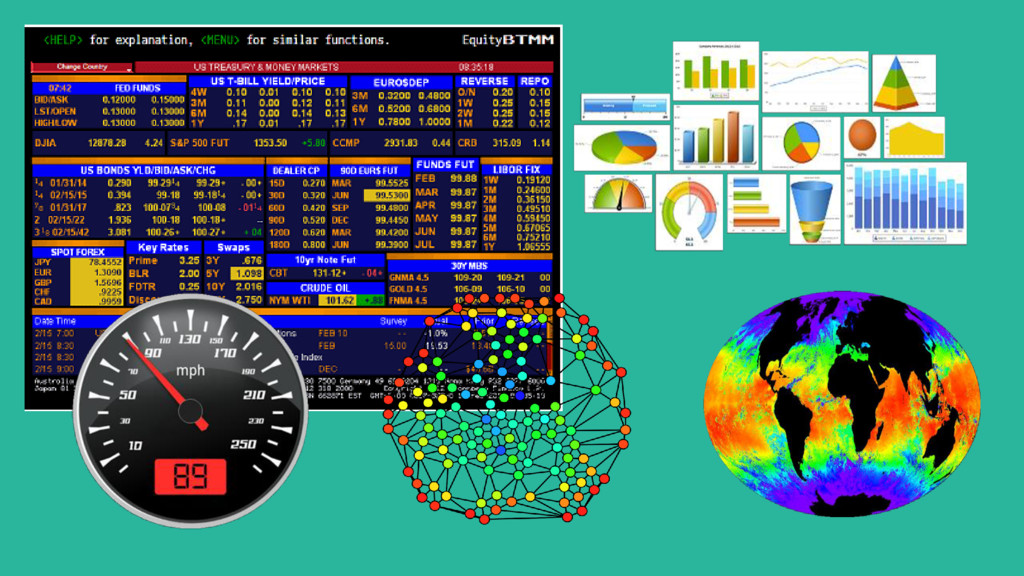
Task: Select the US T-BILL YIELD/PRICE header
Action: point(268,81)
